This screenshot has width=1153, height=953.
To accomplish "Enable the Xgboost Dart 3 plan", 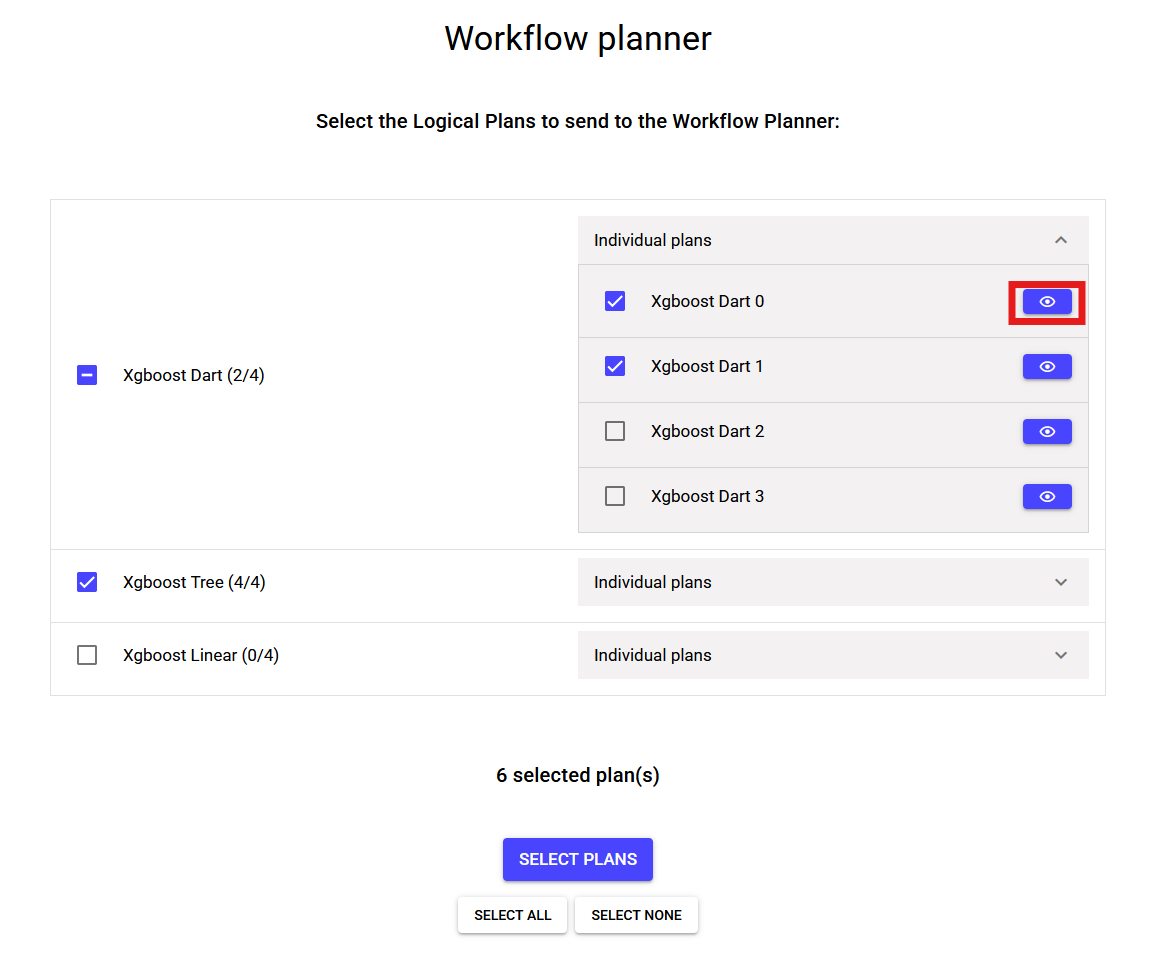I will coord(614,495).
